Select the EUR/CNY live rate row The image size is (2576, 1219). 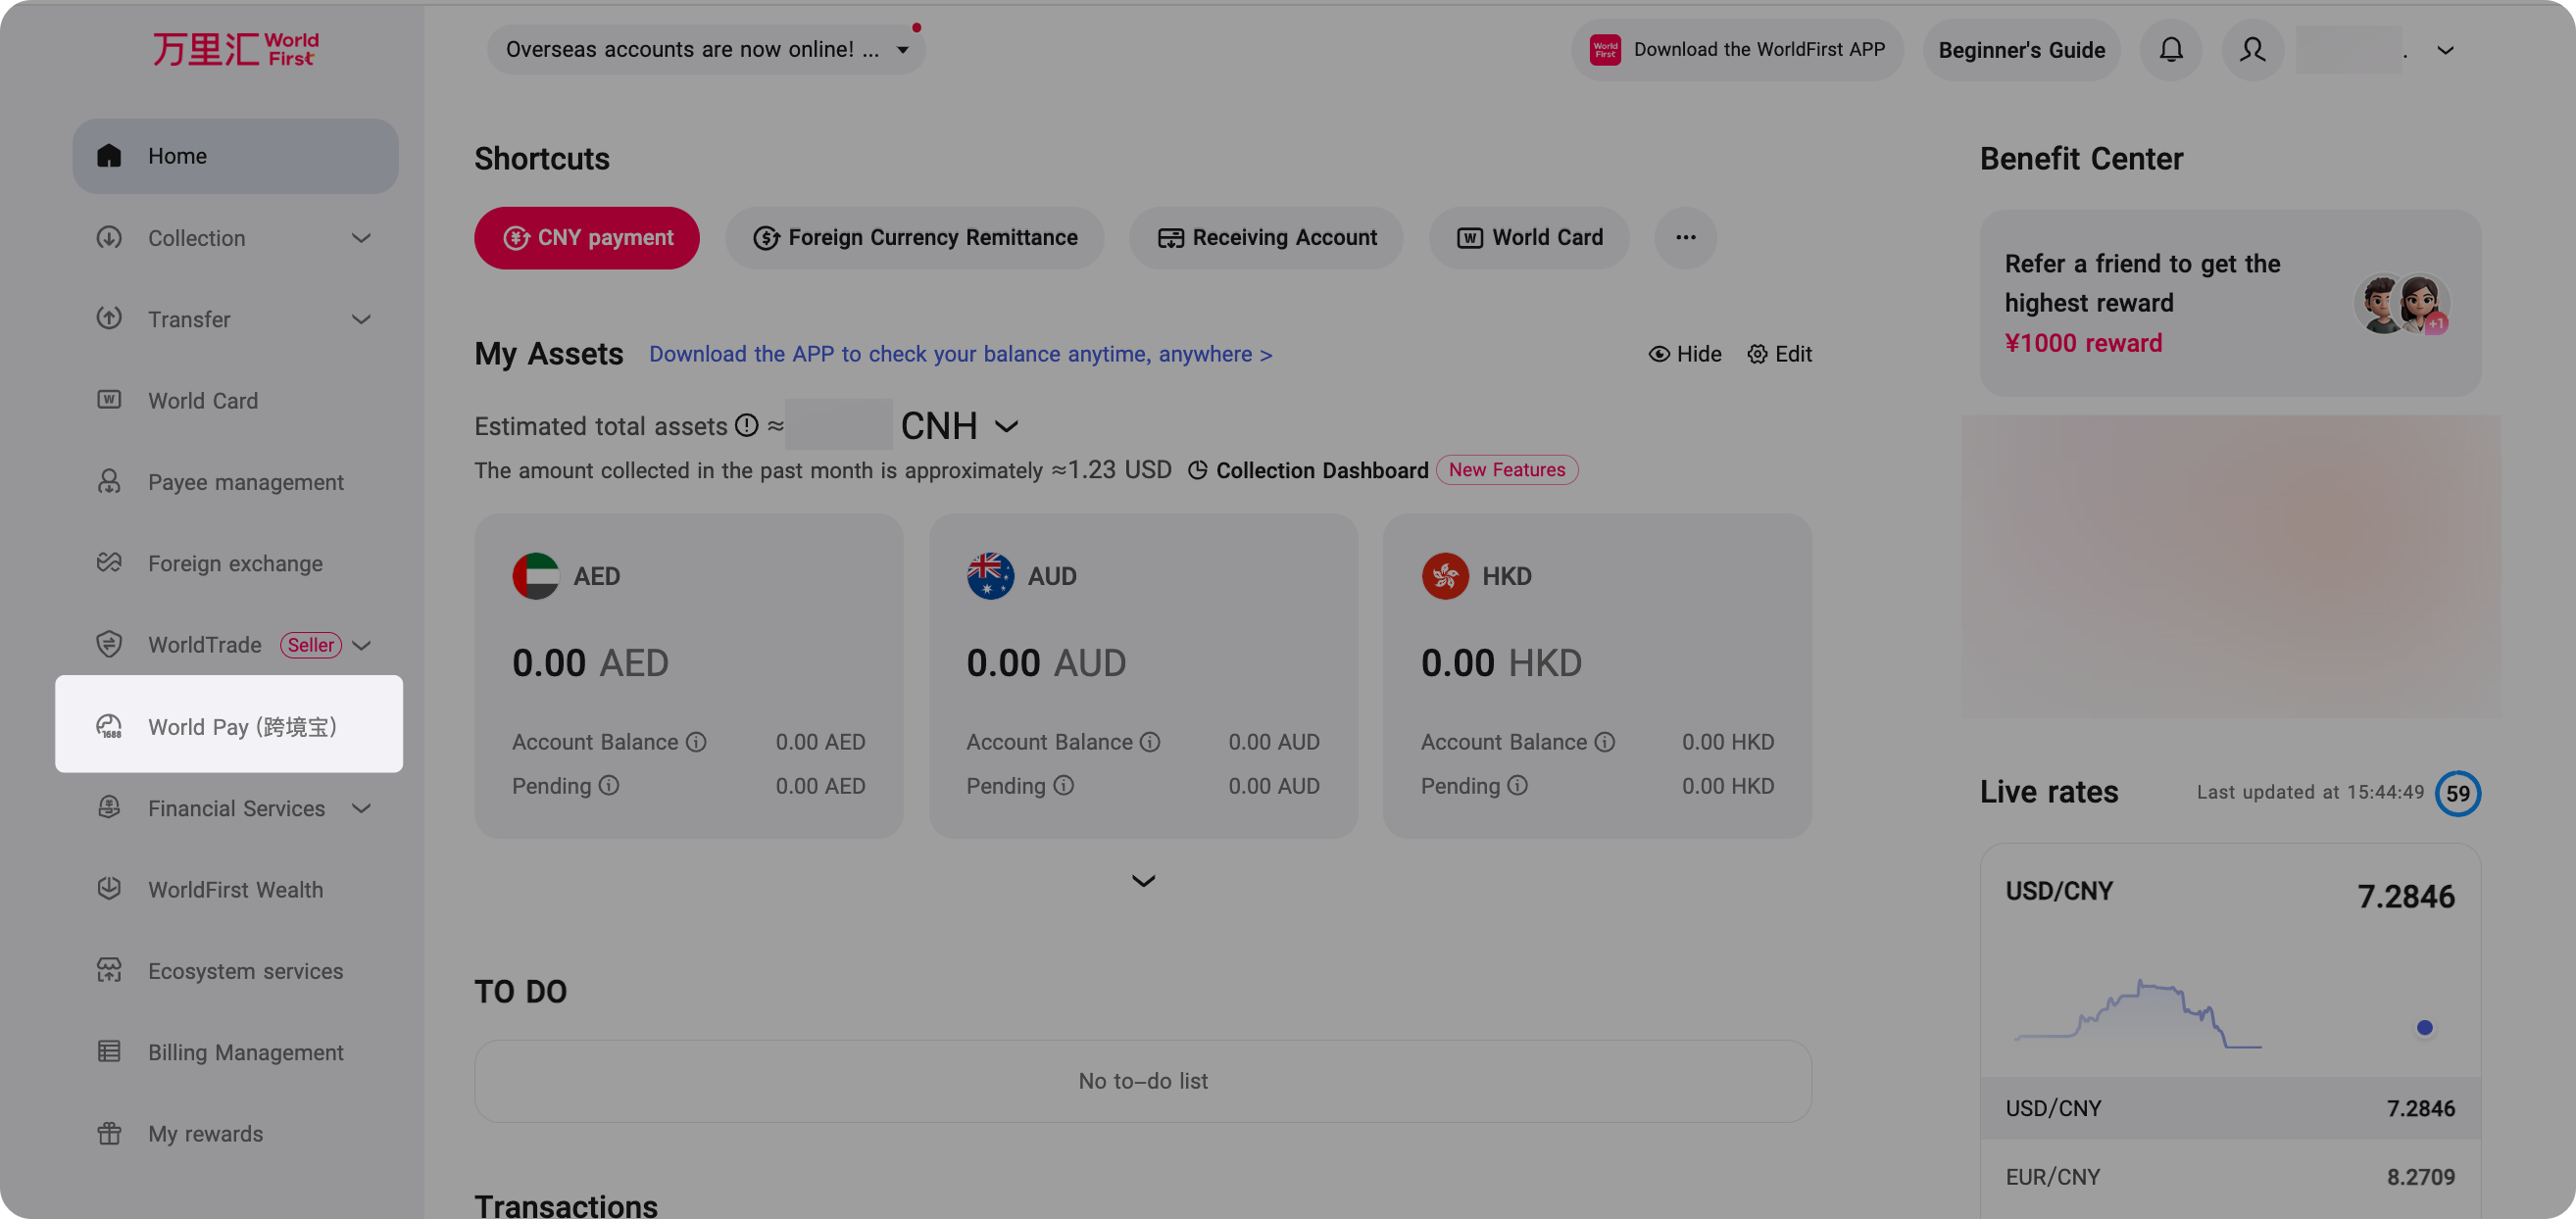point(2229,1177)
